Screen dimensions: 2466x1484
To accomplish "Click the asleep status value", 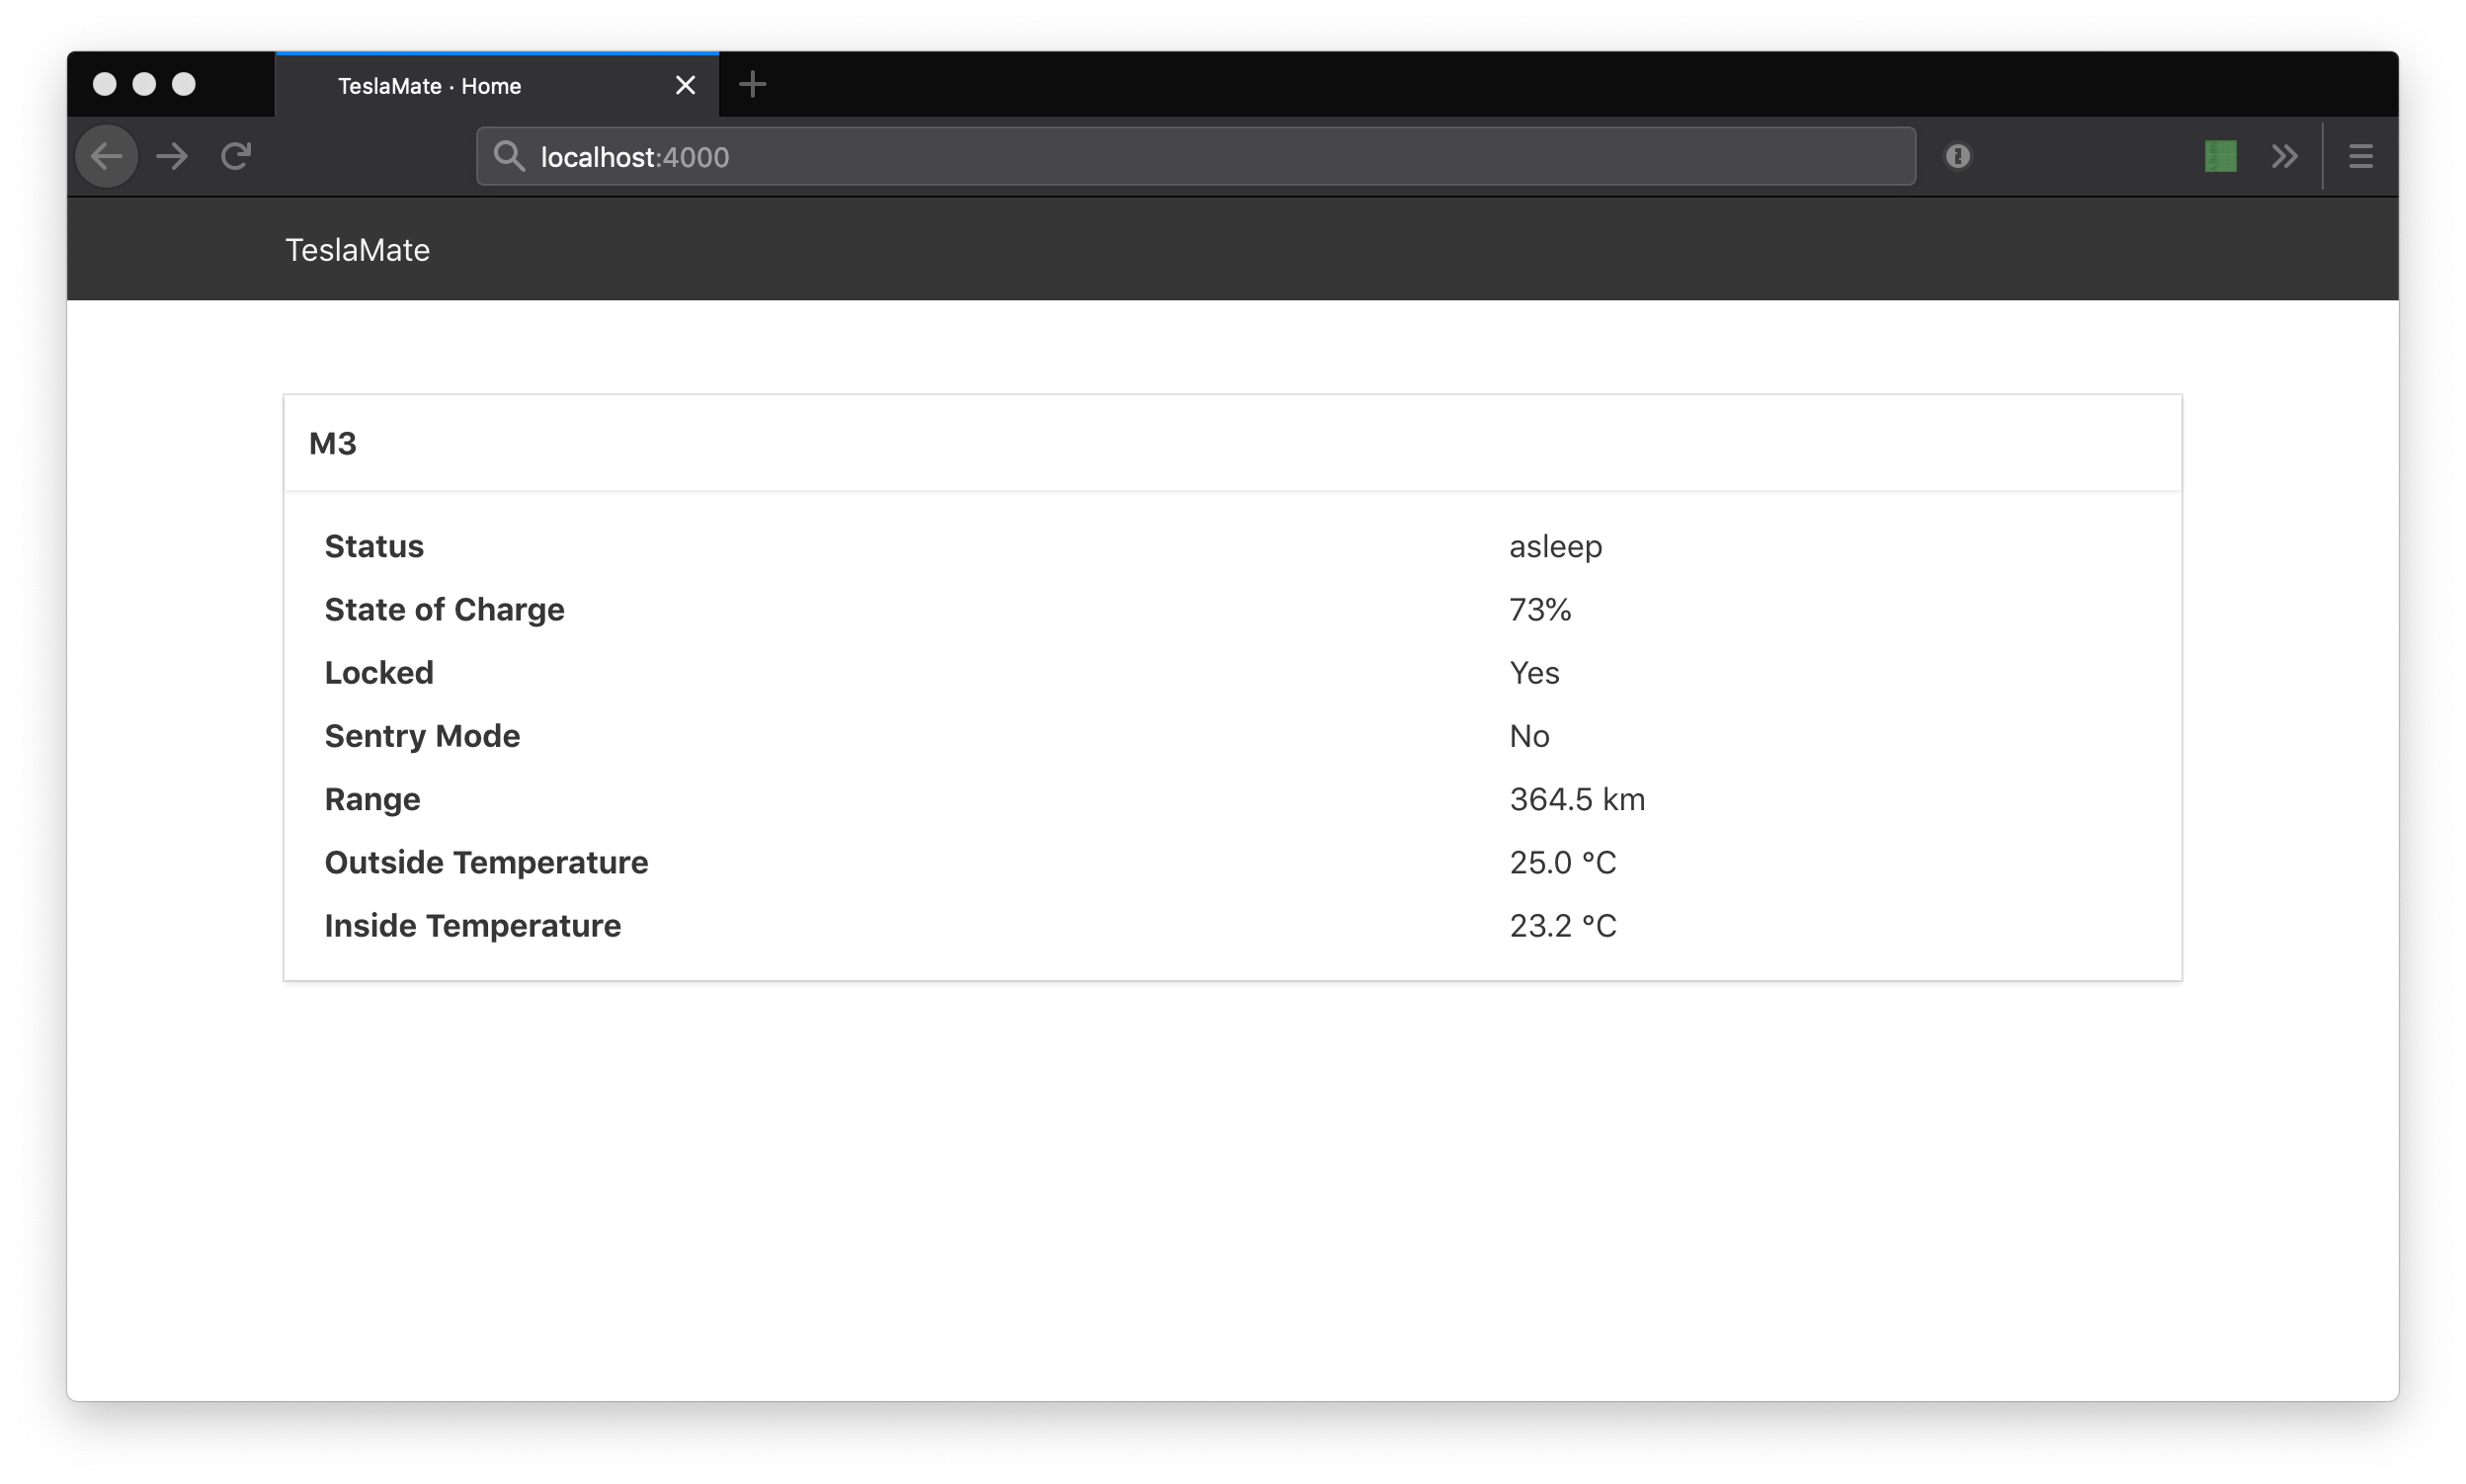I will tap(1555, 547).
